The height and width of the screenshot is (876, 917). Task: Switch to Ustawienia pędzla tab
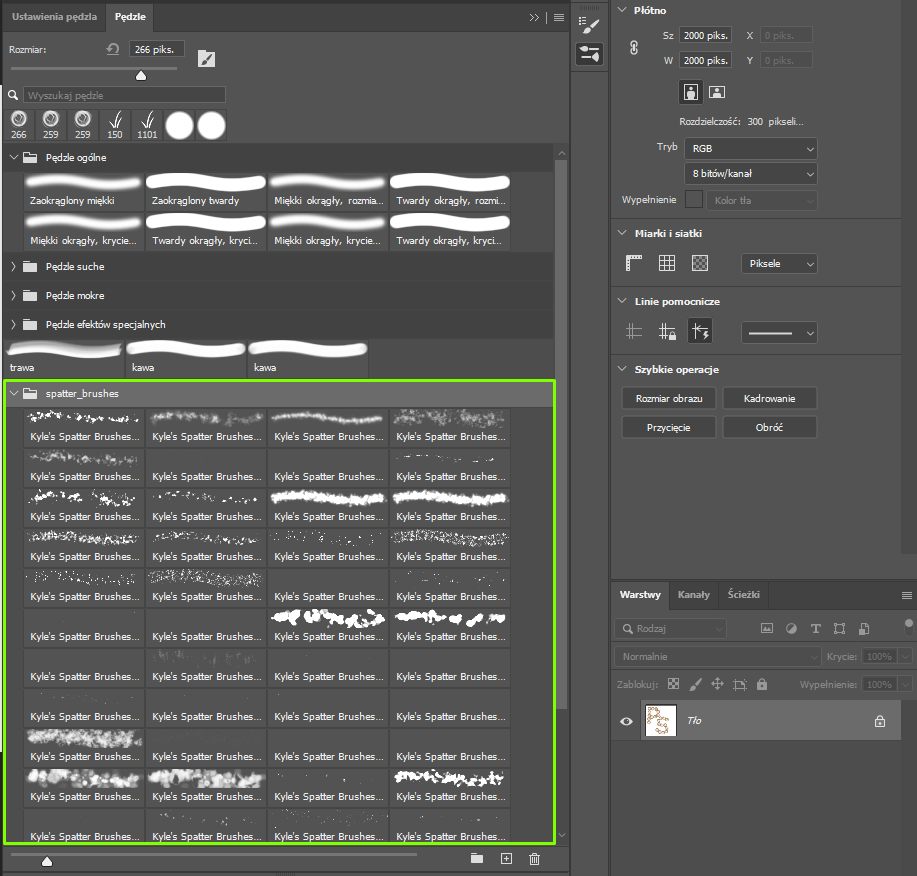pyautogui.click(x=54, y=16)
